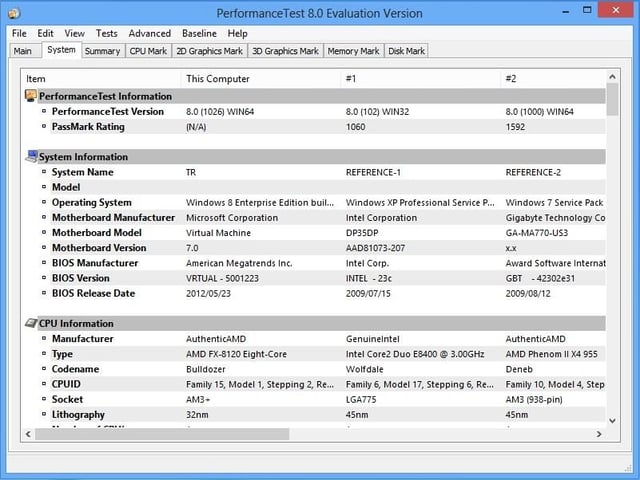Viewport: 640px width, 480px height.
Task: Click the #2 column header
Action: point(553,79)
